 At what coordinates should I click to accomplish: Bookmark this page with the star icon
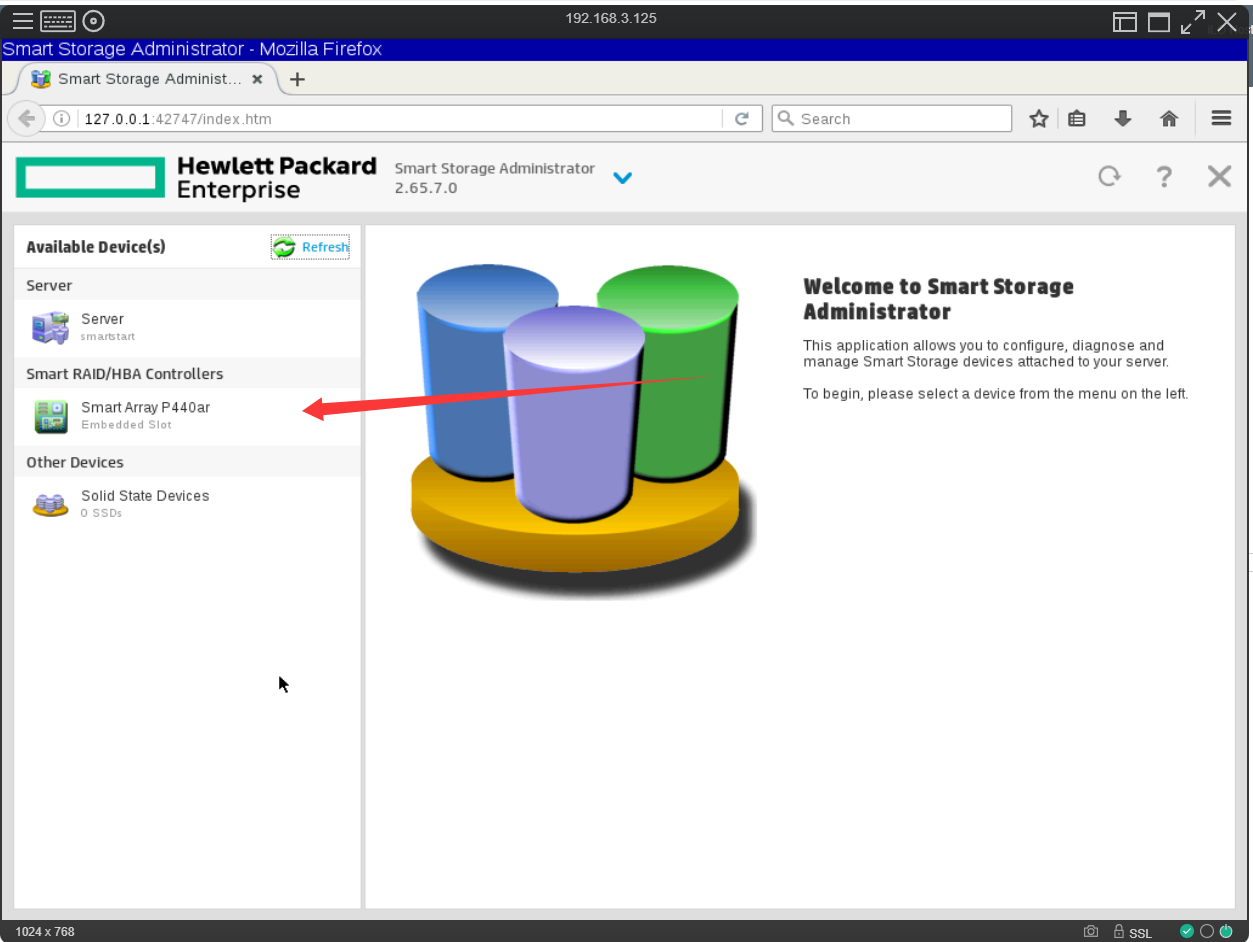(x=1039, y=119)
